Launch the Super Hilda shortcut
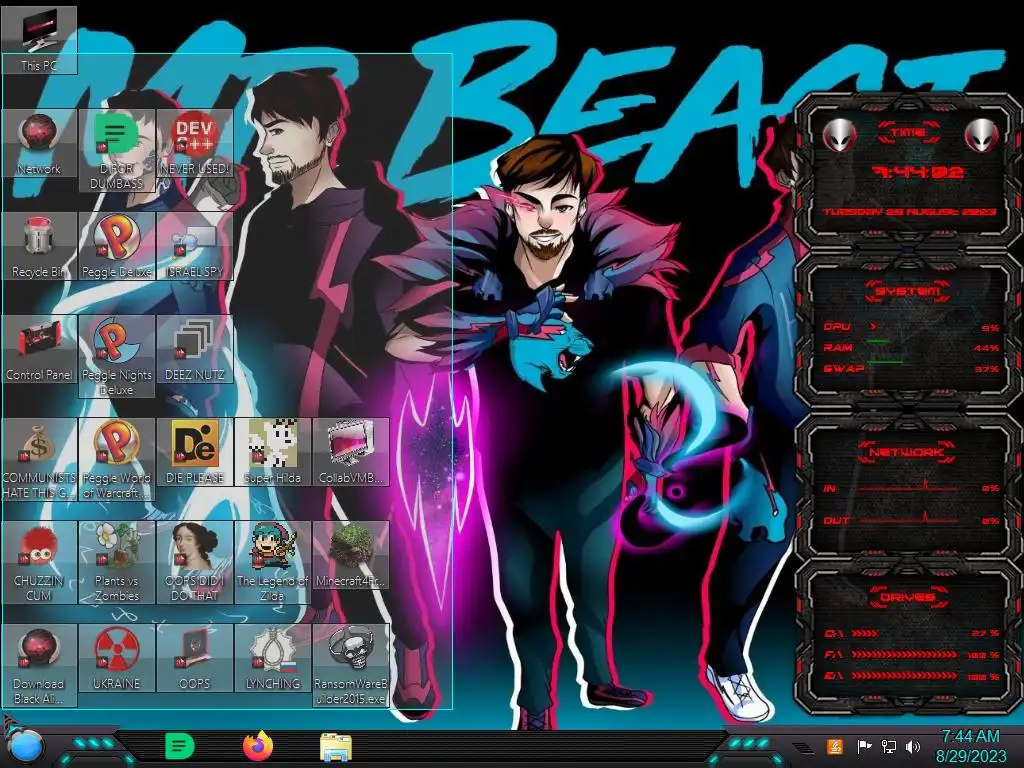 pyautogui.click(x=272, y=452)
